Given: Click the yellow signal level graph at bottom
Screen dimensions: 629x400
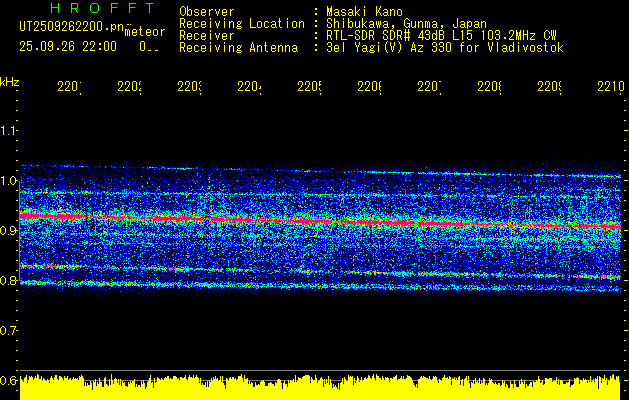Looking at the screenshot, I should coord(320,388).
